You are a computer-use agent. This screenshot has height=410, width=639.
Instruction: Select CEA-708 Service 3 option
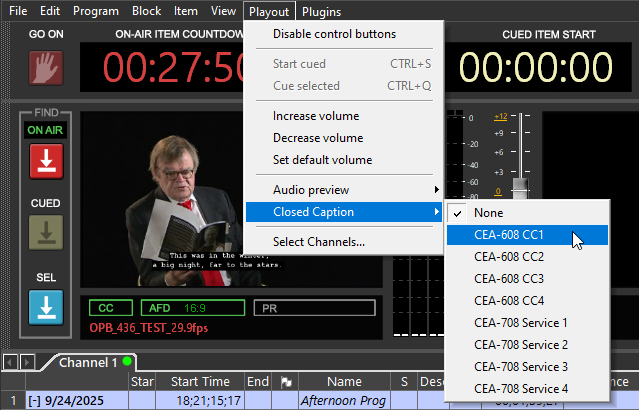point(527,367)
